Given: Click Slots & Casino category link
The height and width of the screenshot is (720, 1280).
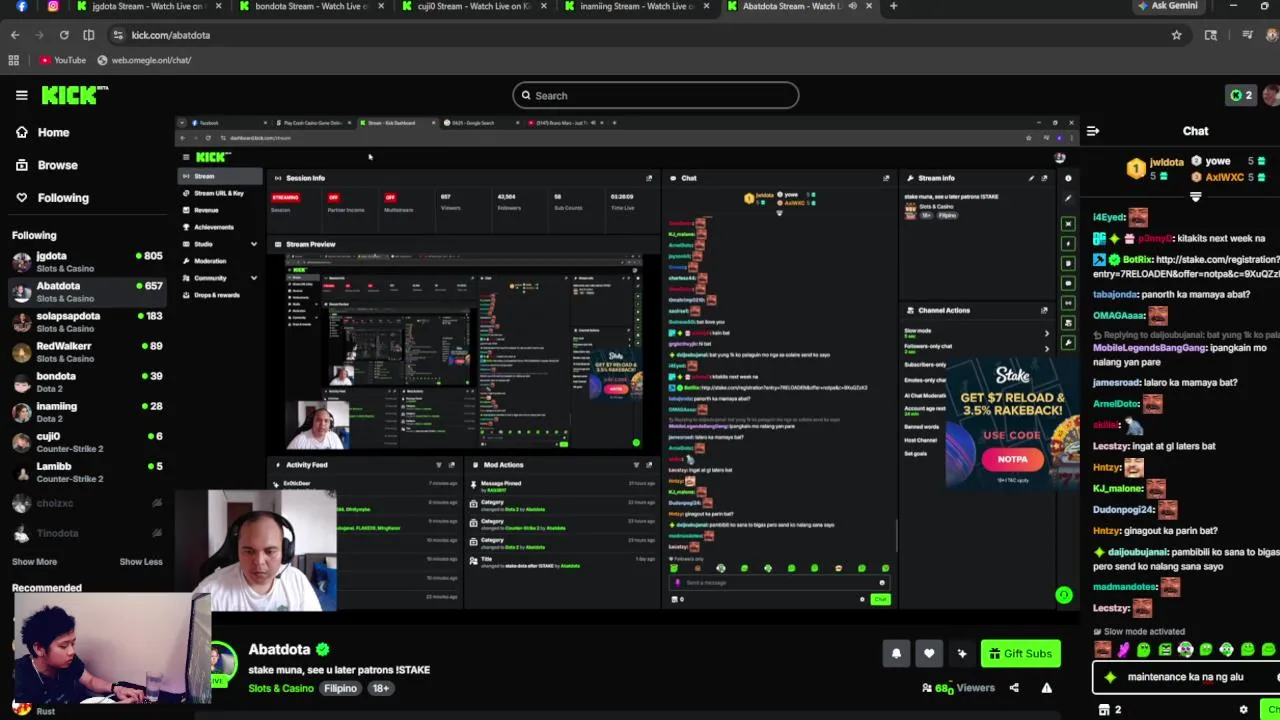Looking at the screenshot, I should pos(281,688).
